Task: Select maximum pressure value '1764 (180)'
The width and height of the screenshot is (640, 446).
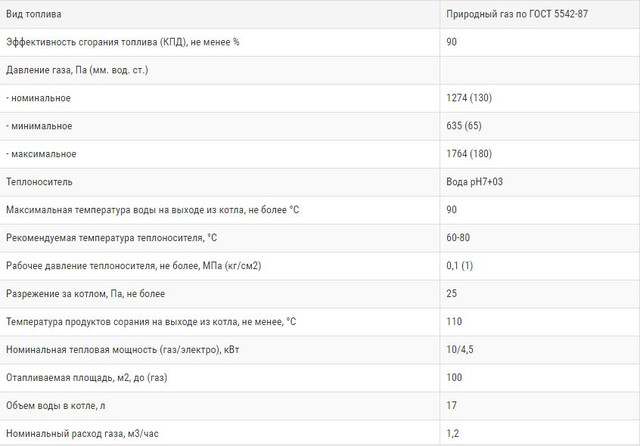Action: 469,154
